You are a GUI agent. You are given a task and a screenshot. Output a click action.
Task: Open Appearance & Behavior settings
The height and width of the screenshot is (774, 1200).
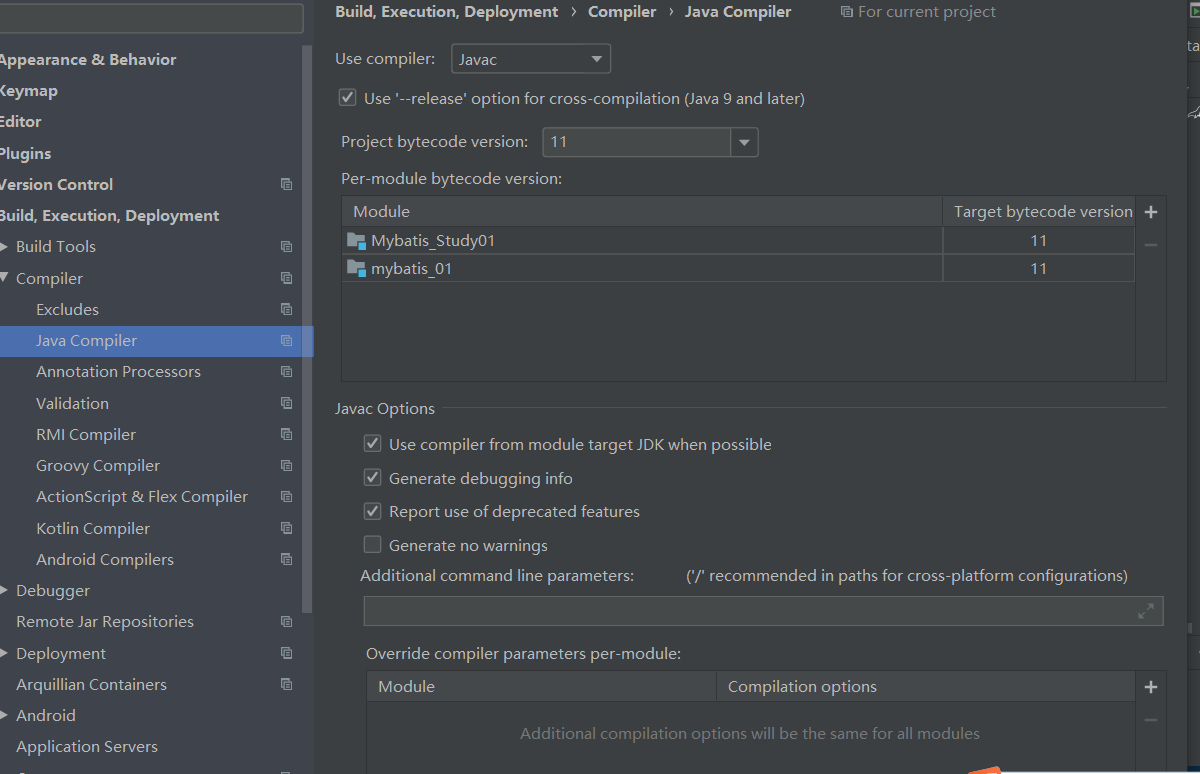point(87,59)
